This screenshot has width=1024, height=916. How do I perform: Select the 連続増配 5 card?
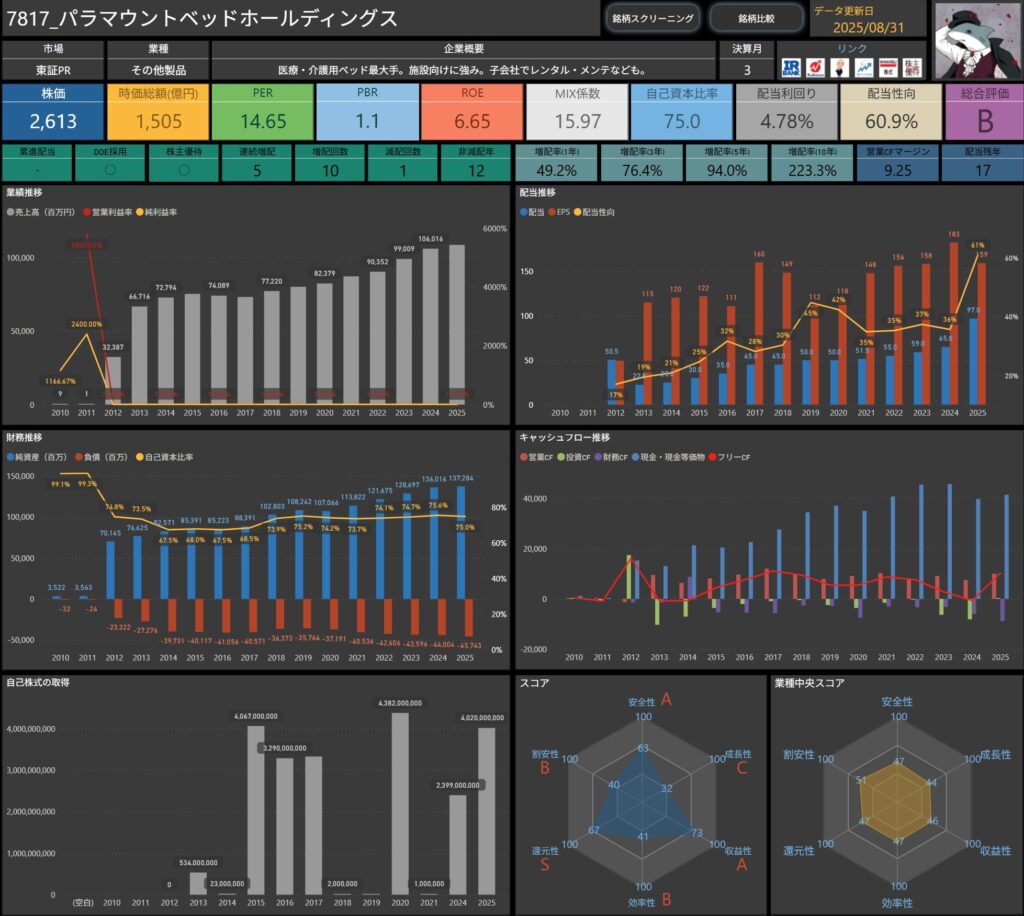(x=257, y=163)
